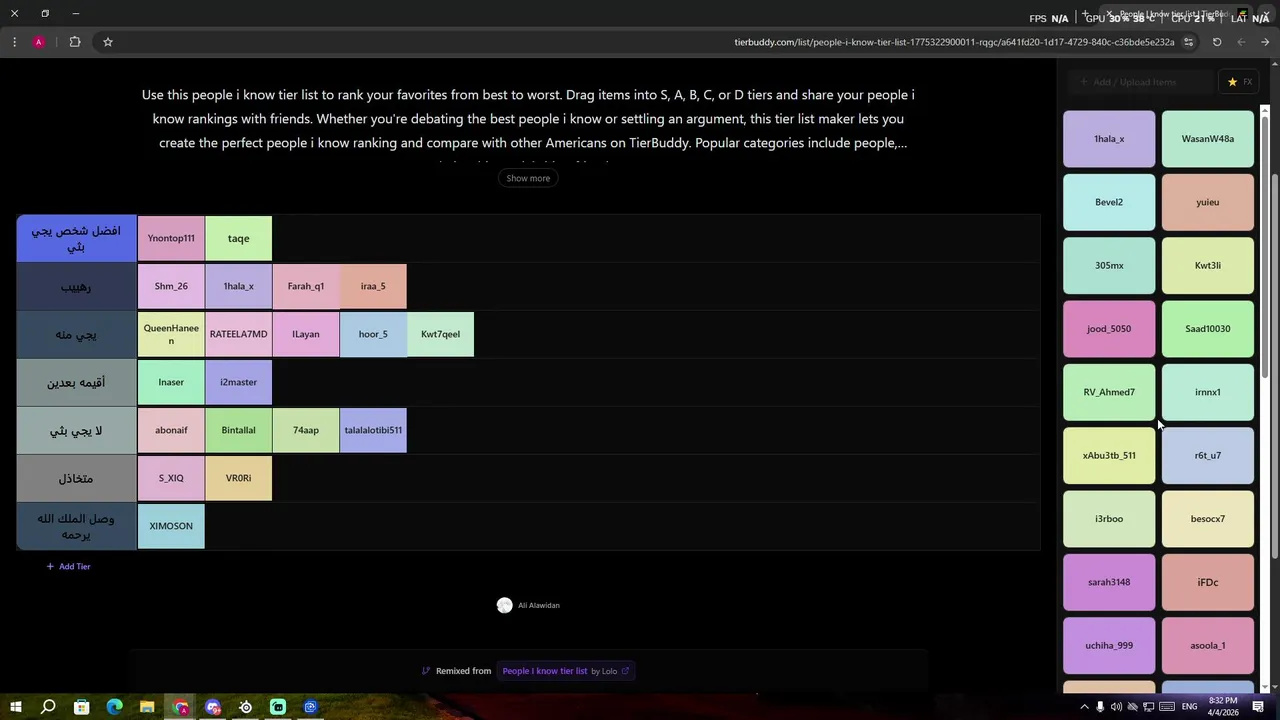The width and height of the screenshot is (1280, 720).
Task: Select the i2master item tile
Action: pyautogui.click(x=238, y=383)
